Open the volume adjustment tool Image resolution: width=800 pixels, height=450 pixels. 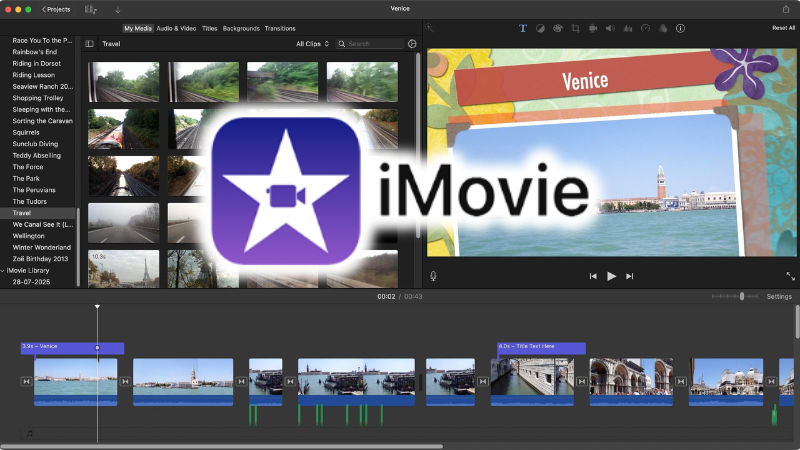[x=610, y=28]
